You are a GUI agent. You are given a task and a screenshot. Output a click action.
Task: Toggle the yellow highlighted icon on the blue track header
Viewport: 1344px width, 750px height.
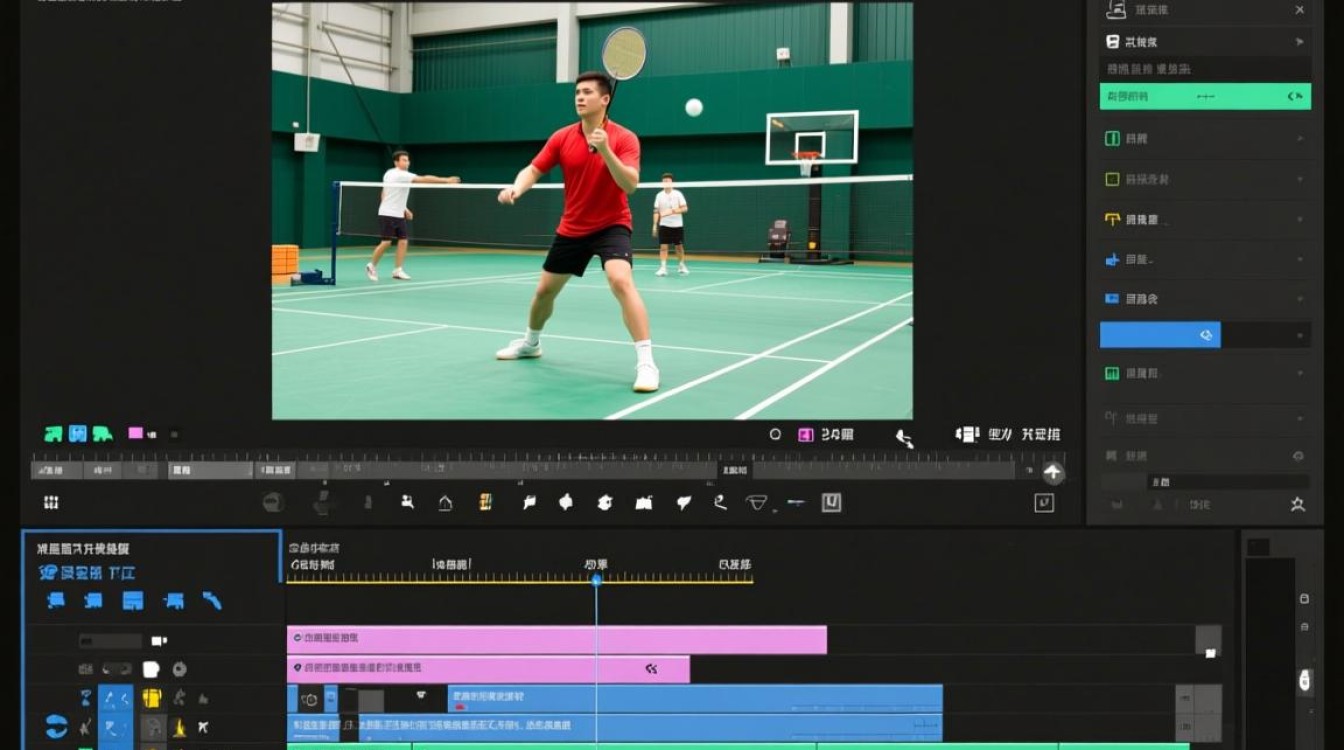[151, 698]
